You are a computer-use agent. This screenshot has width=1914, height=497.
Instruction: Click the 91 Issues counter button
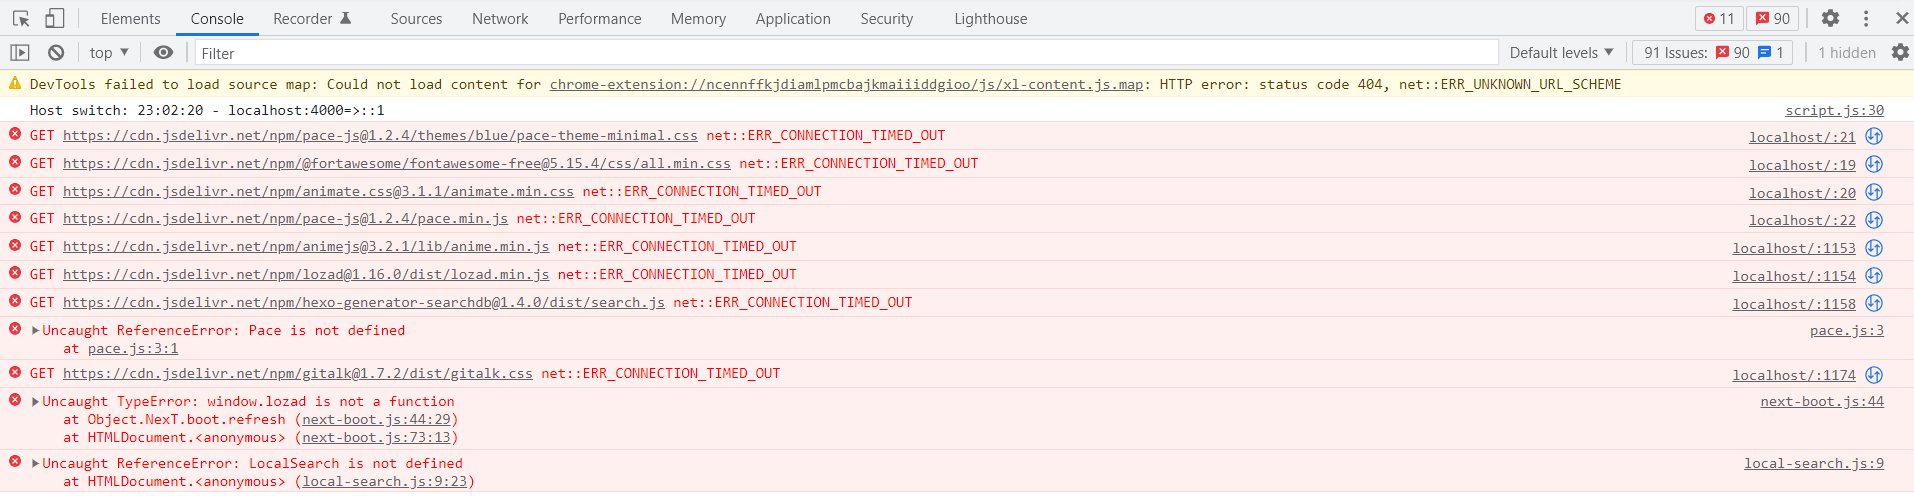pos(1712,53)
